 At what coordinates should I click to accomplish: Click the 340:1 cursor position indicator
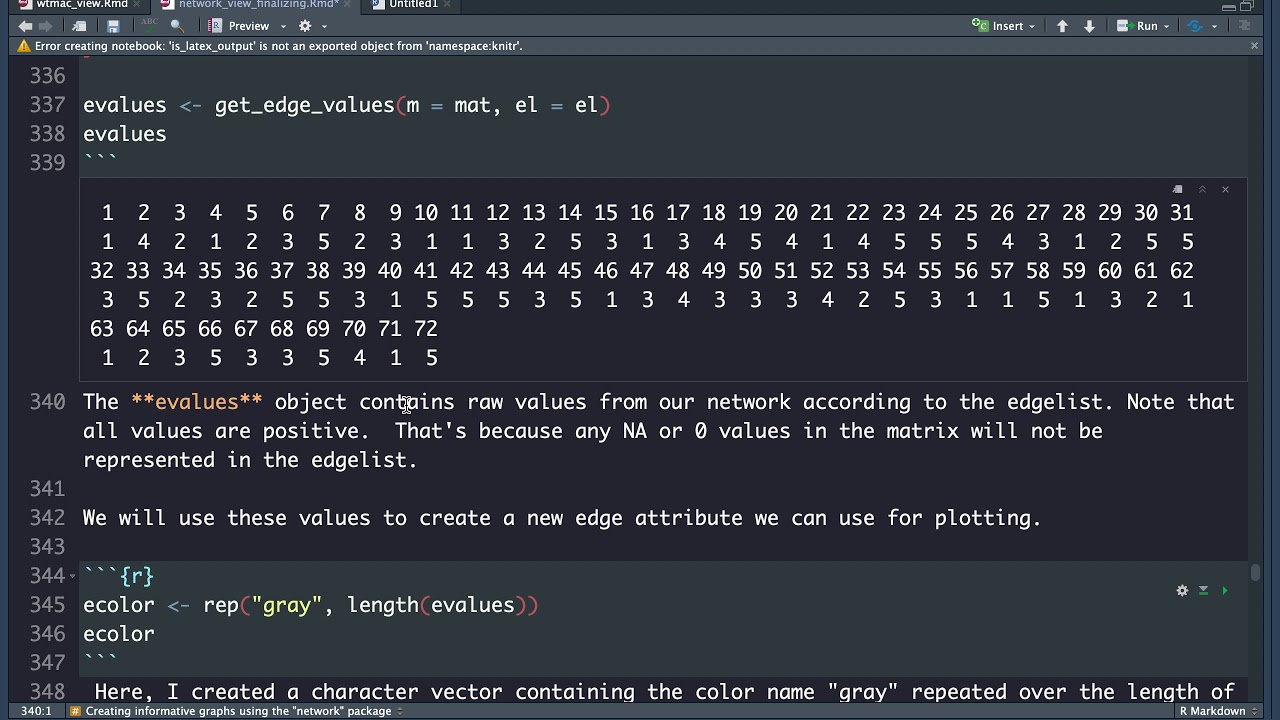(36, 711)
